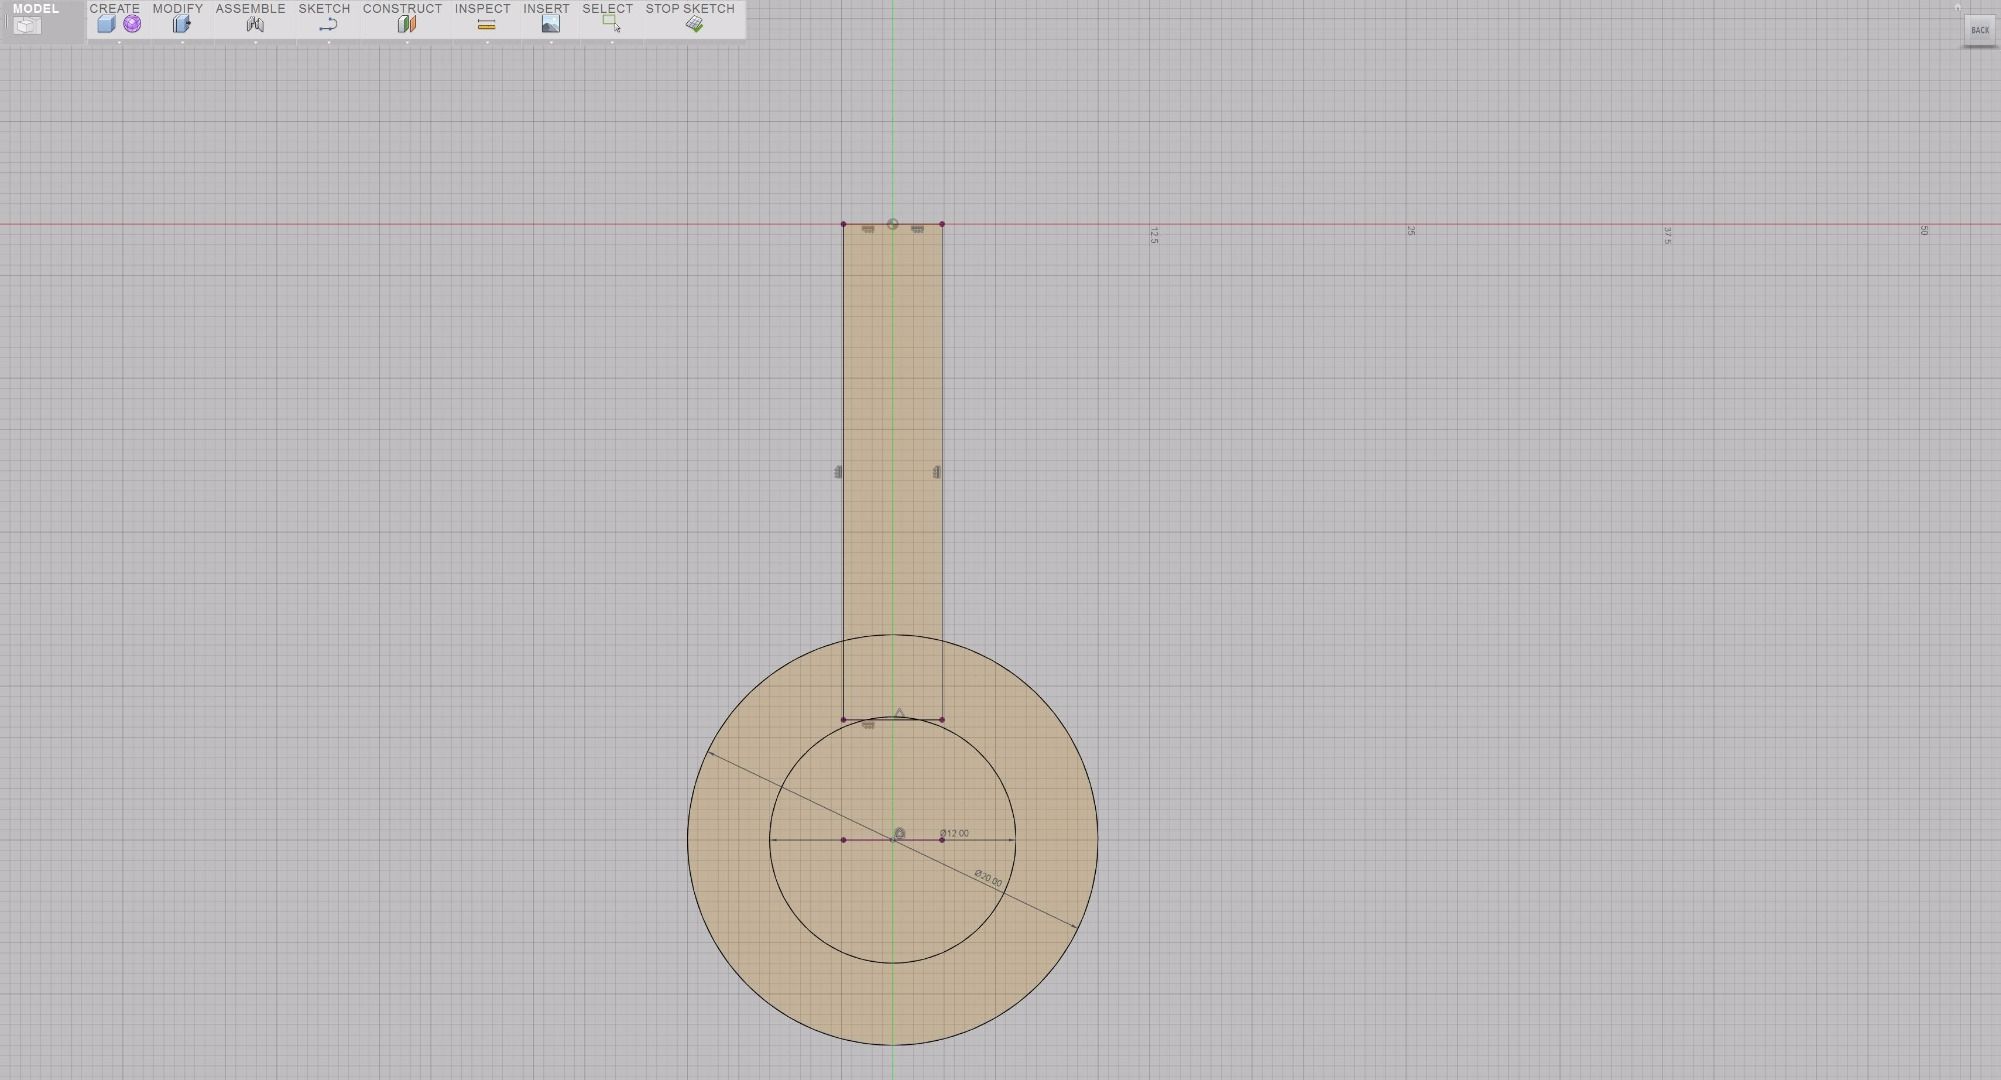The image size is (2001, 1080).
Task: Expand the SKETCH dropdown menu
Action: coord(324,8)
